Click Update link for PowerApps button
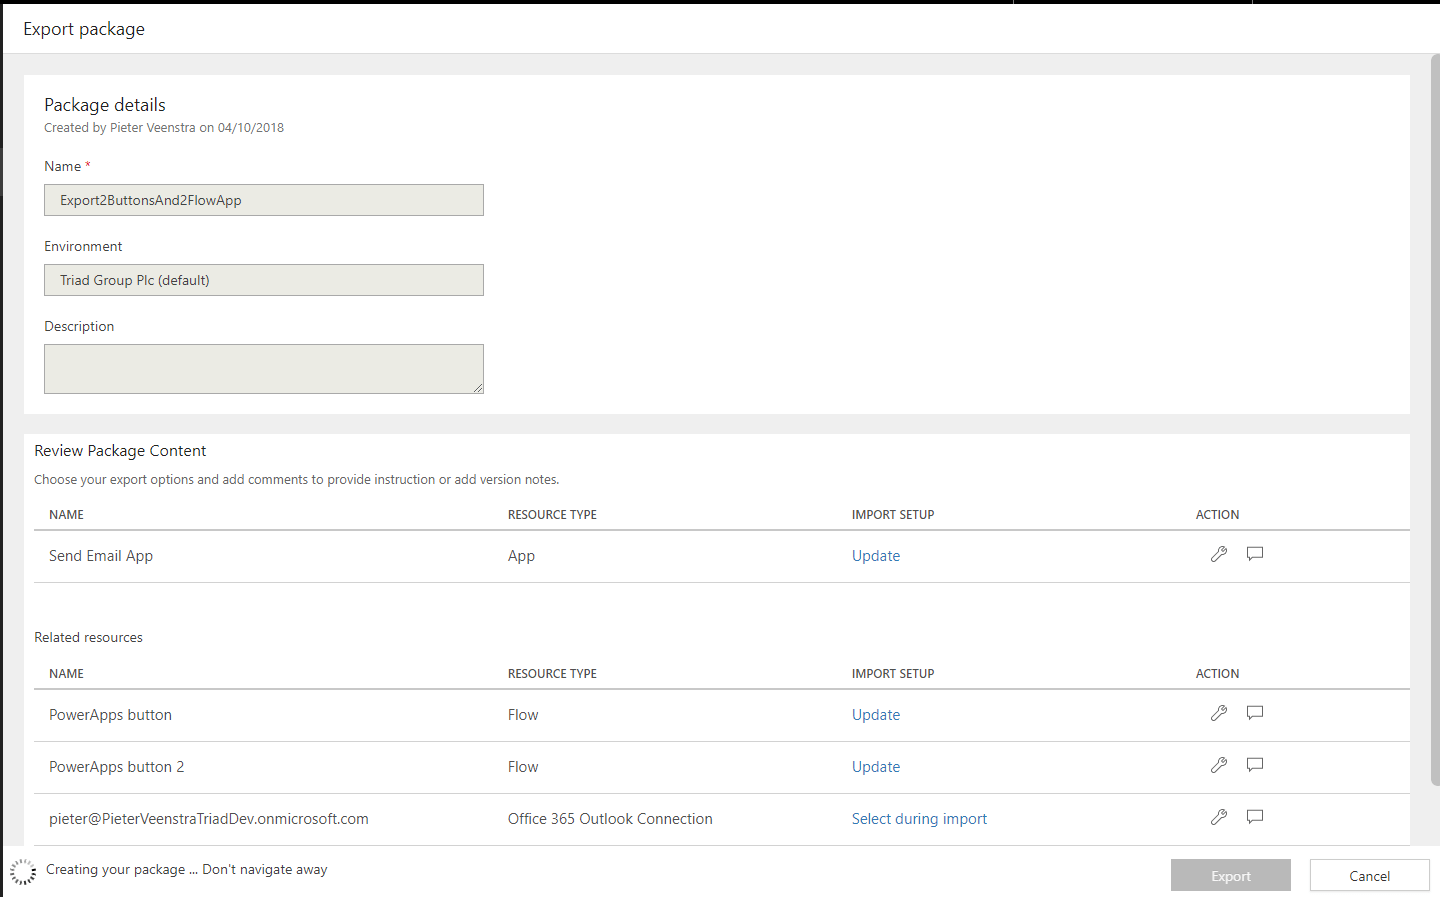The width and height of the screenshot is (1440, 897). pos(876,715)
